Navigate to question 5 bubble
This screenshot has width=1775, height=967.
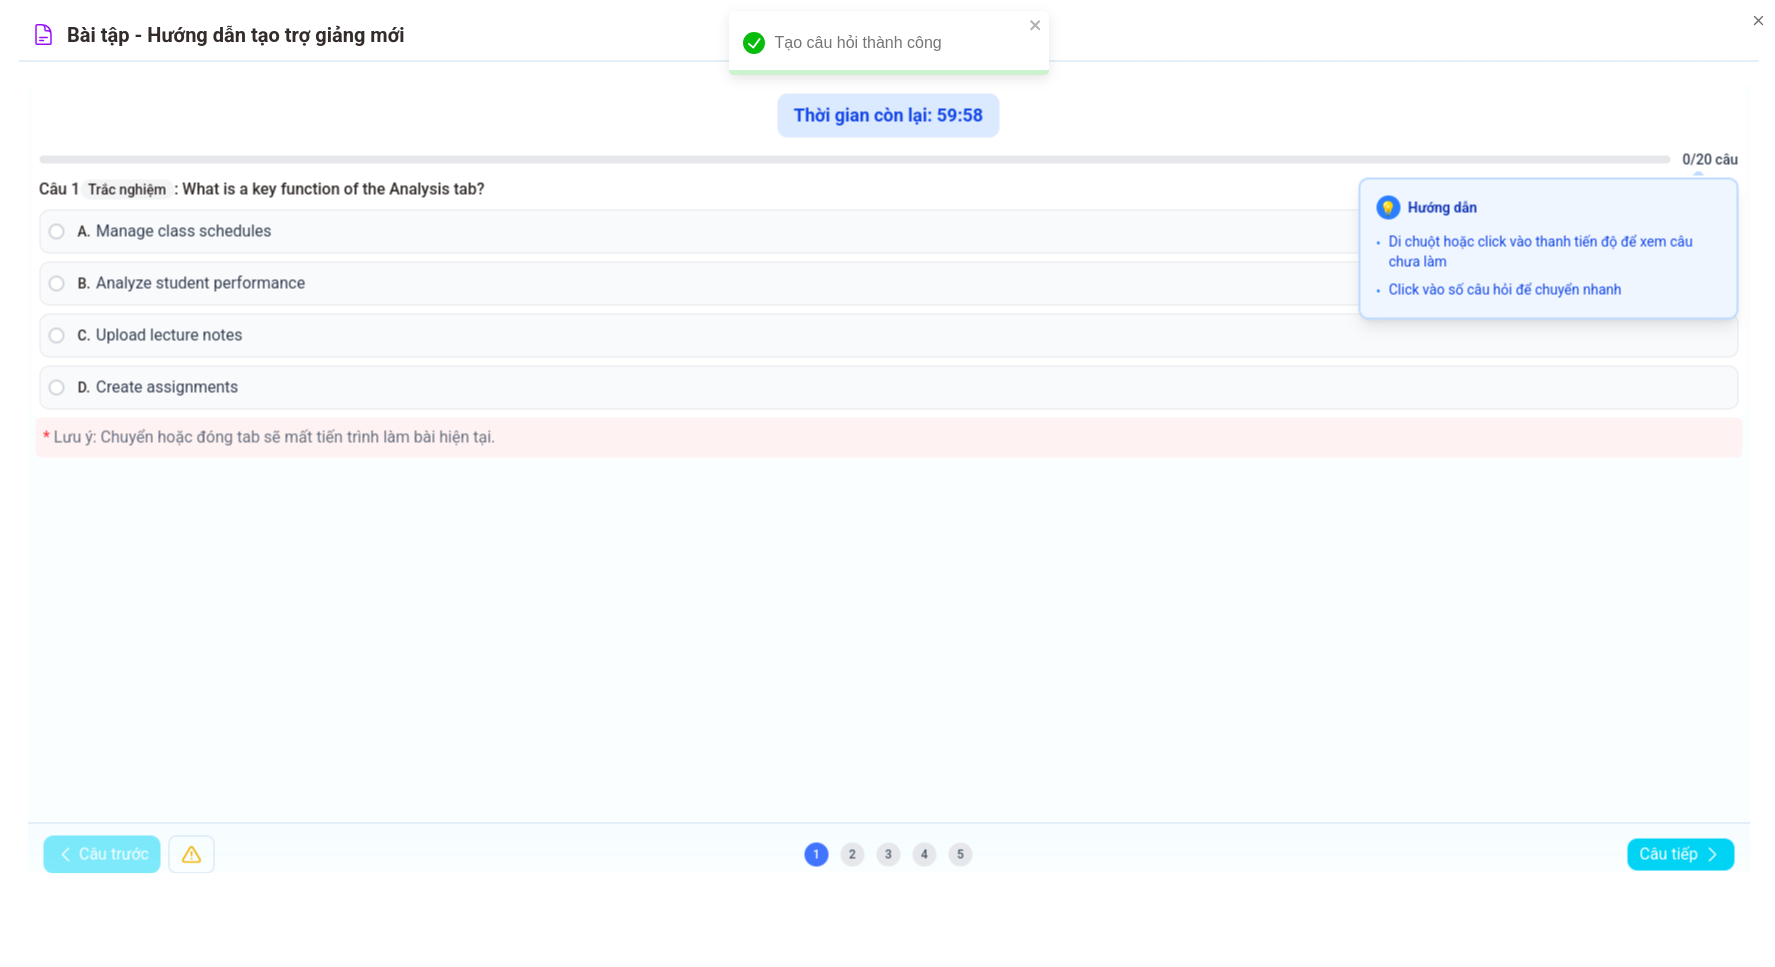(960, 854)
